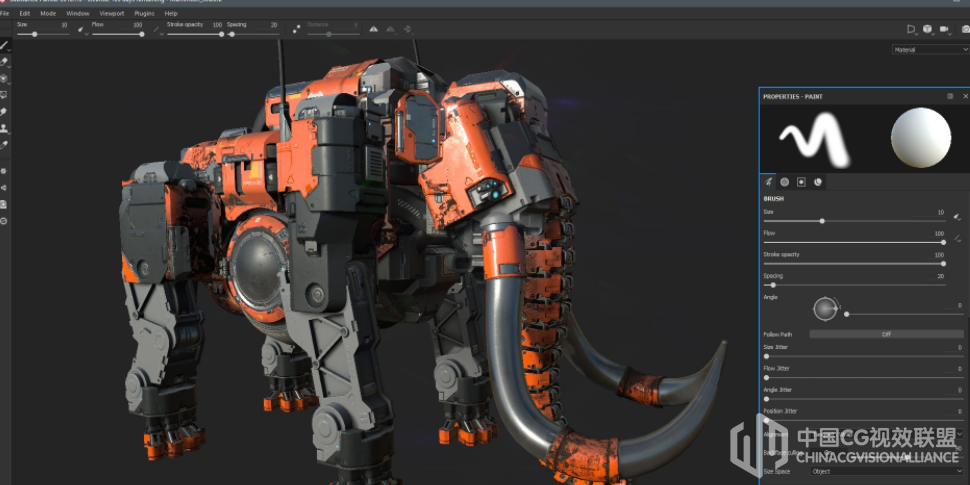This screenshot has width=970, height=485.
Task: Click the screenshot camera icon at top right
Action: 965,29
